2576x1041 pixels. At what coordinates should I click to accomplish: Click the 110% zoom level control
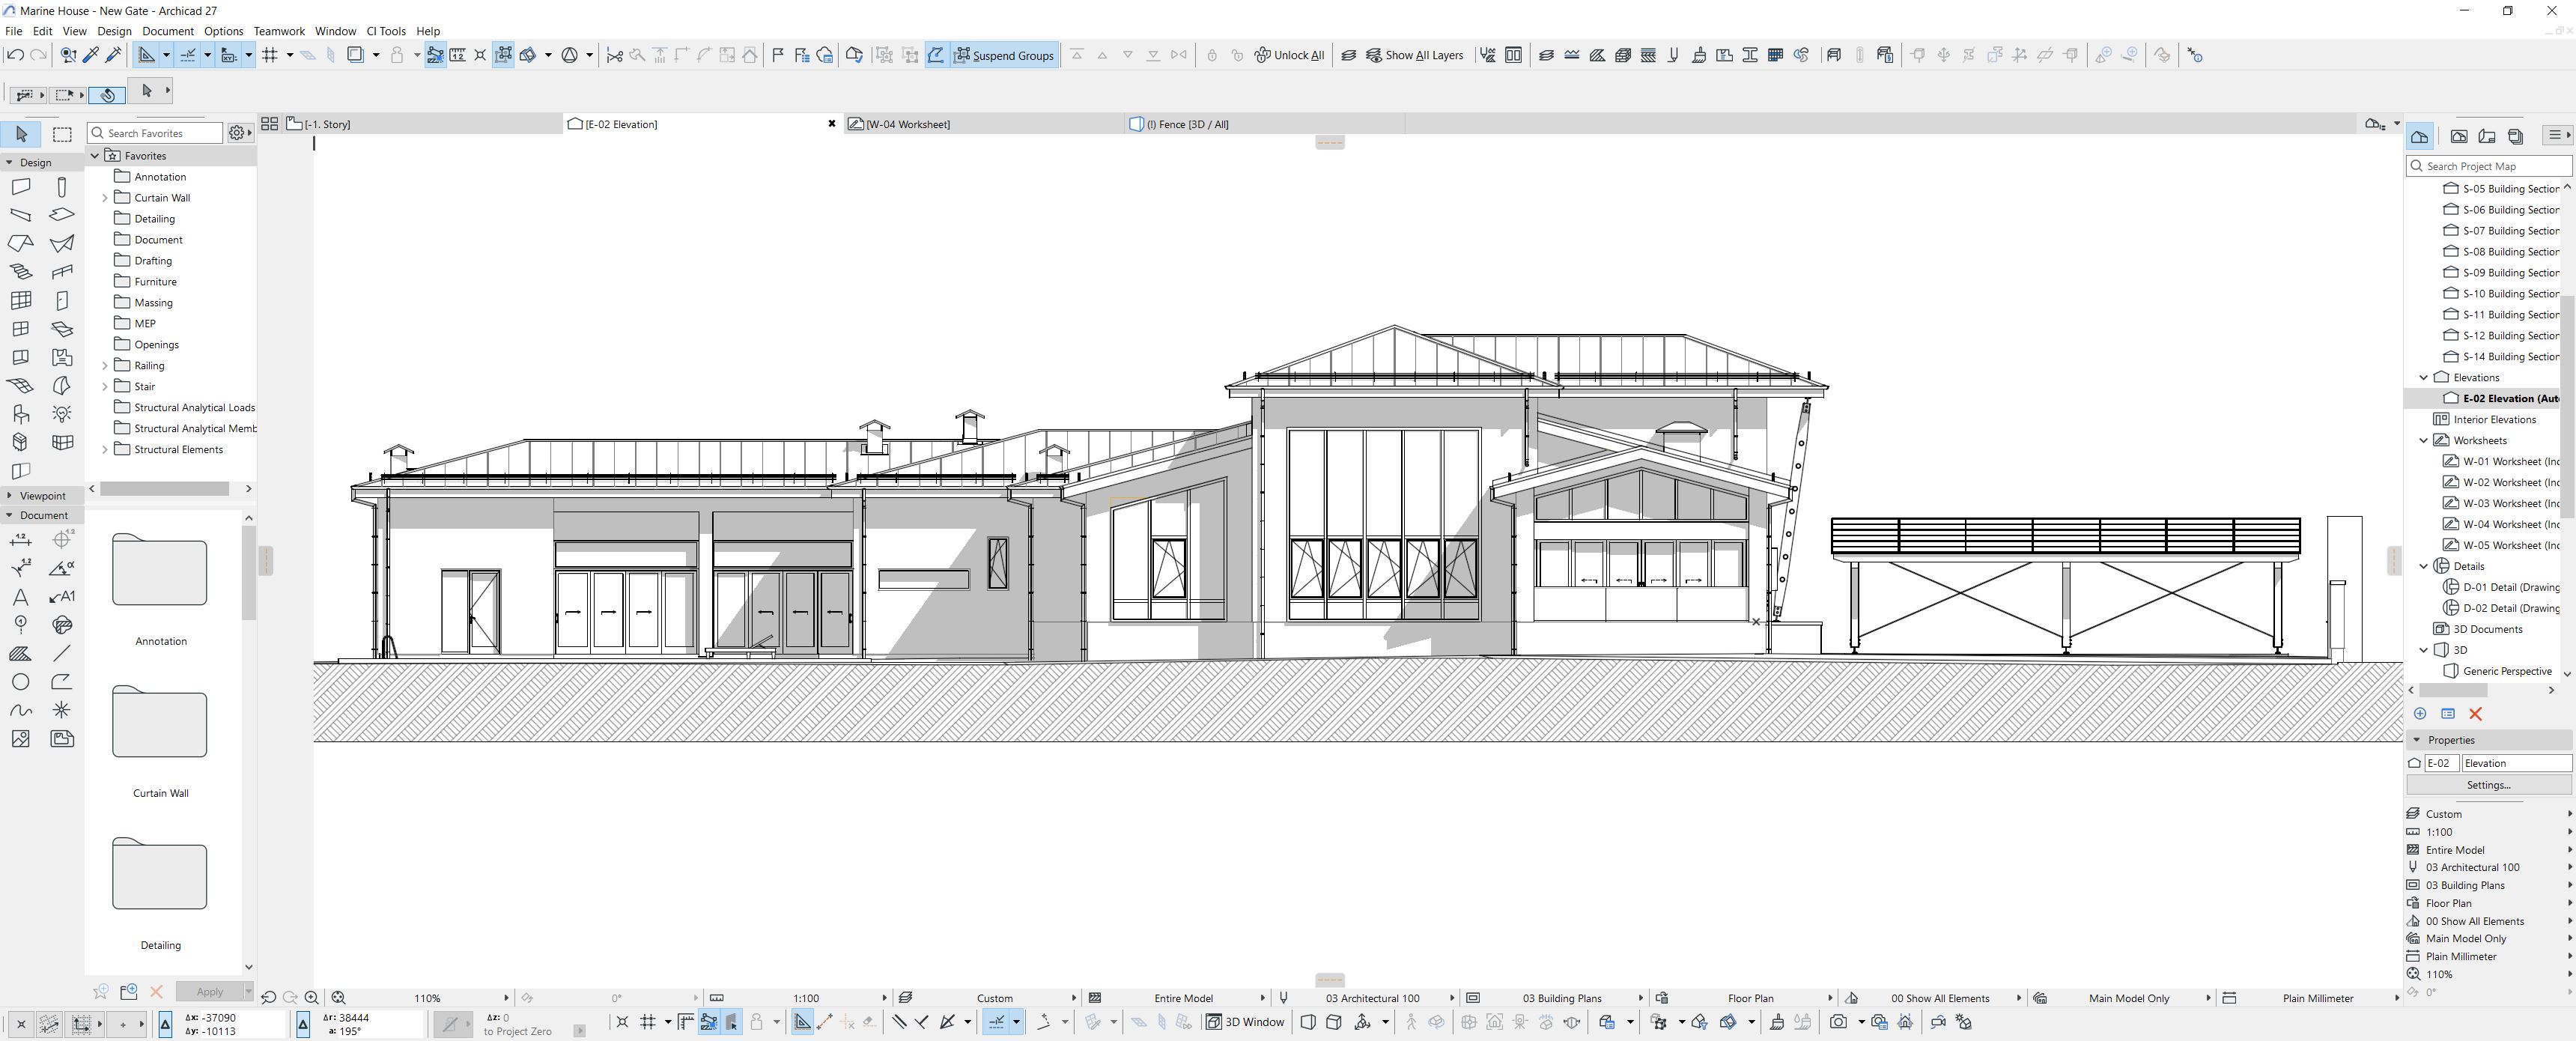428,997
